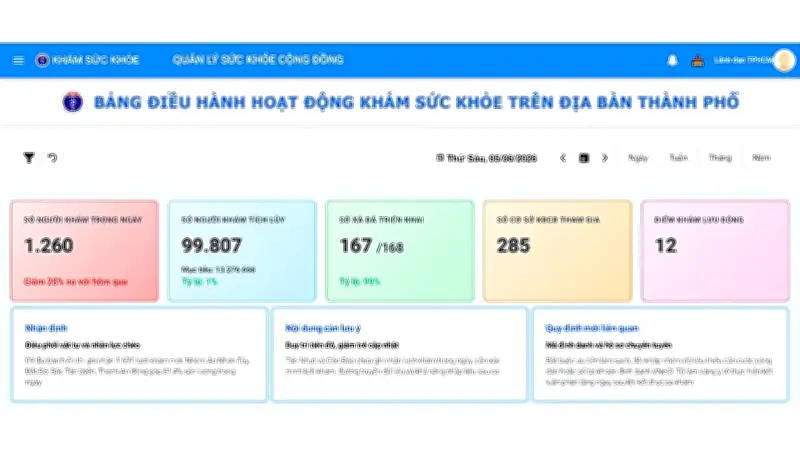This screenshot has height=450, width=800.
Task: Open the user avatar profile menu
Action: pos(784,60)
